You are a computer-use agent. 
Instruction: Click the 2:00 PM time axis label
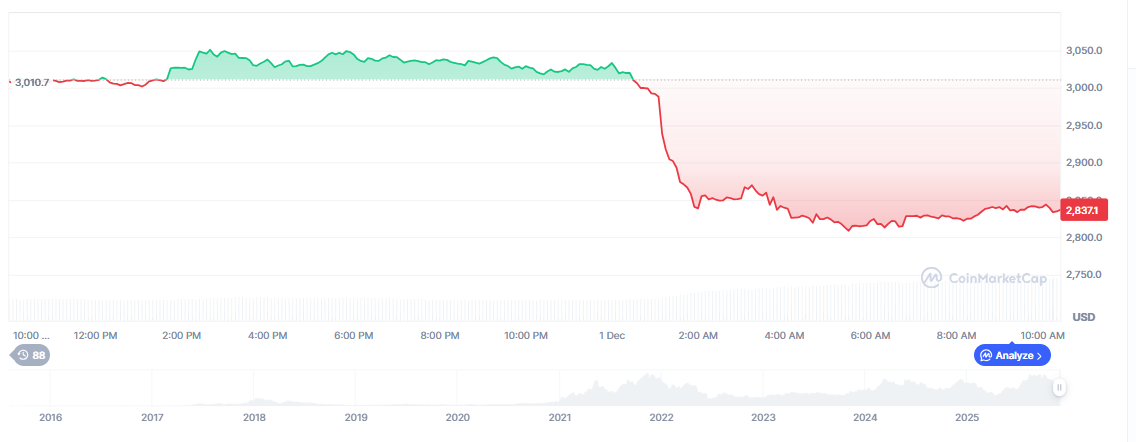click(182, 336)
